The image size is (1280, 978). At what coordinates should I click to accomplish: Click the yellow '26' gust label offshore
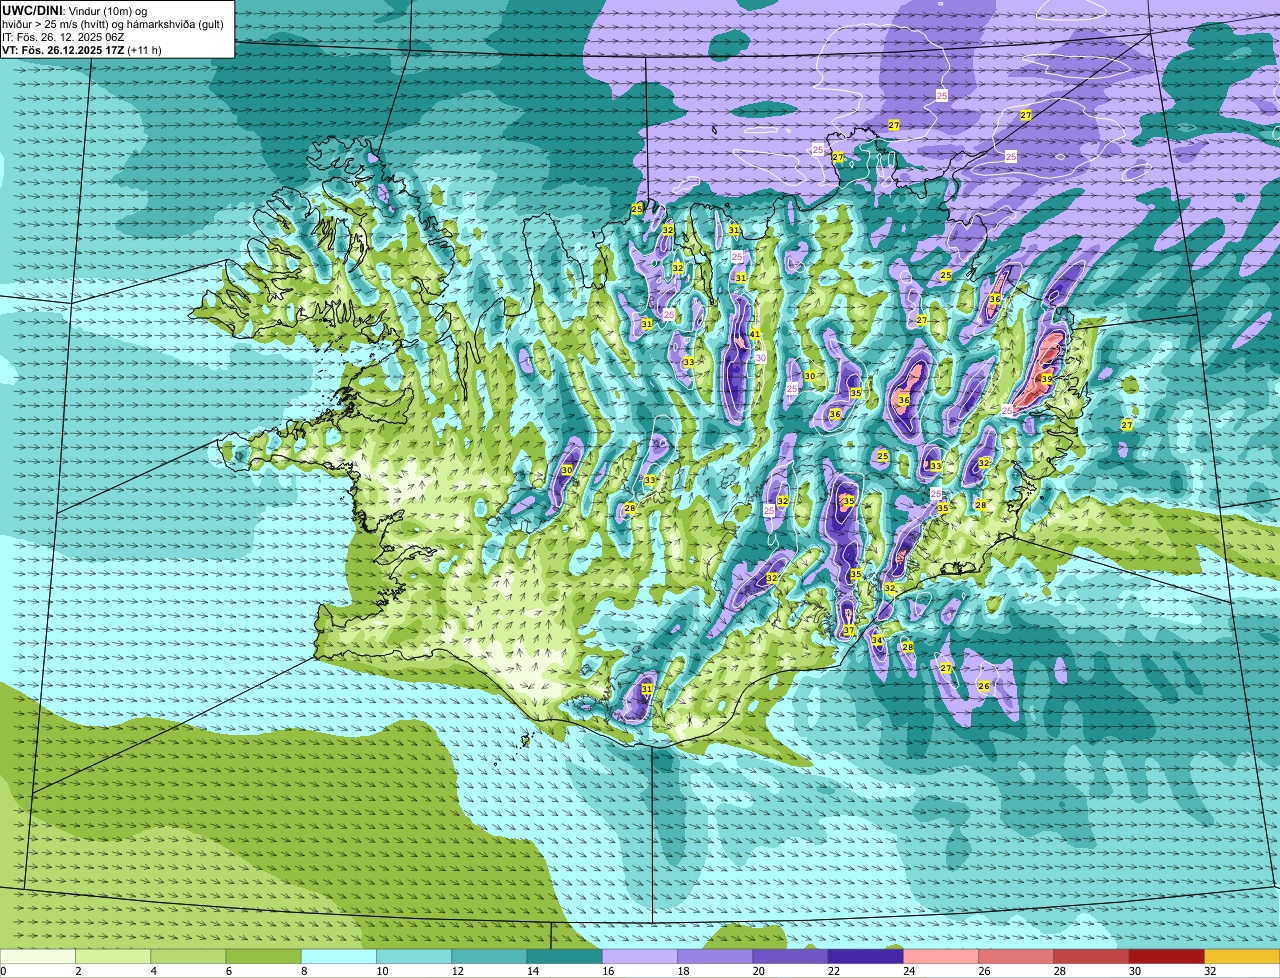pyautogui.click(x=984, y=686)
